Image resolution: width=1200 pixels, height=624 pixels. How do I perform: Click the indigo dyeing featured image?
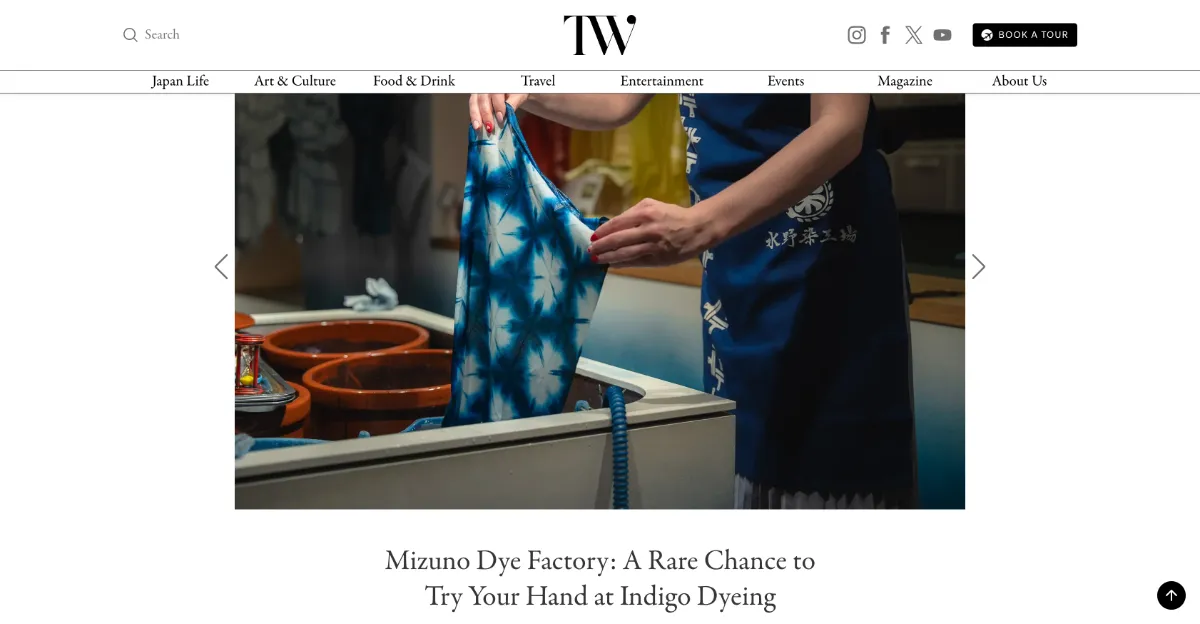point(600,301)
